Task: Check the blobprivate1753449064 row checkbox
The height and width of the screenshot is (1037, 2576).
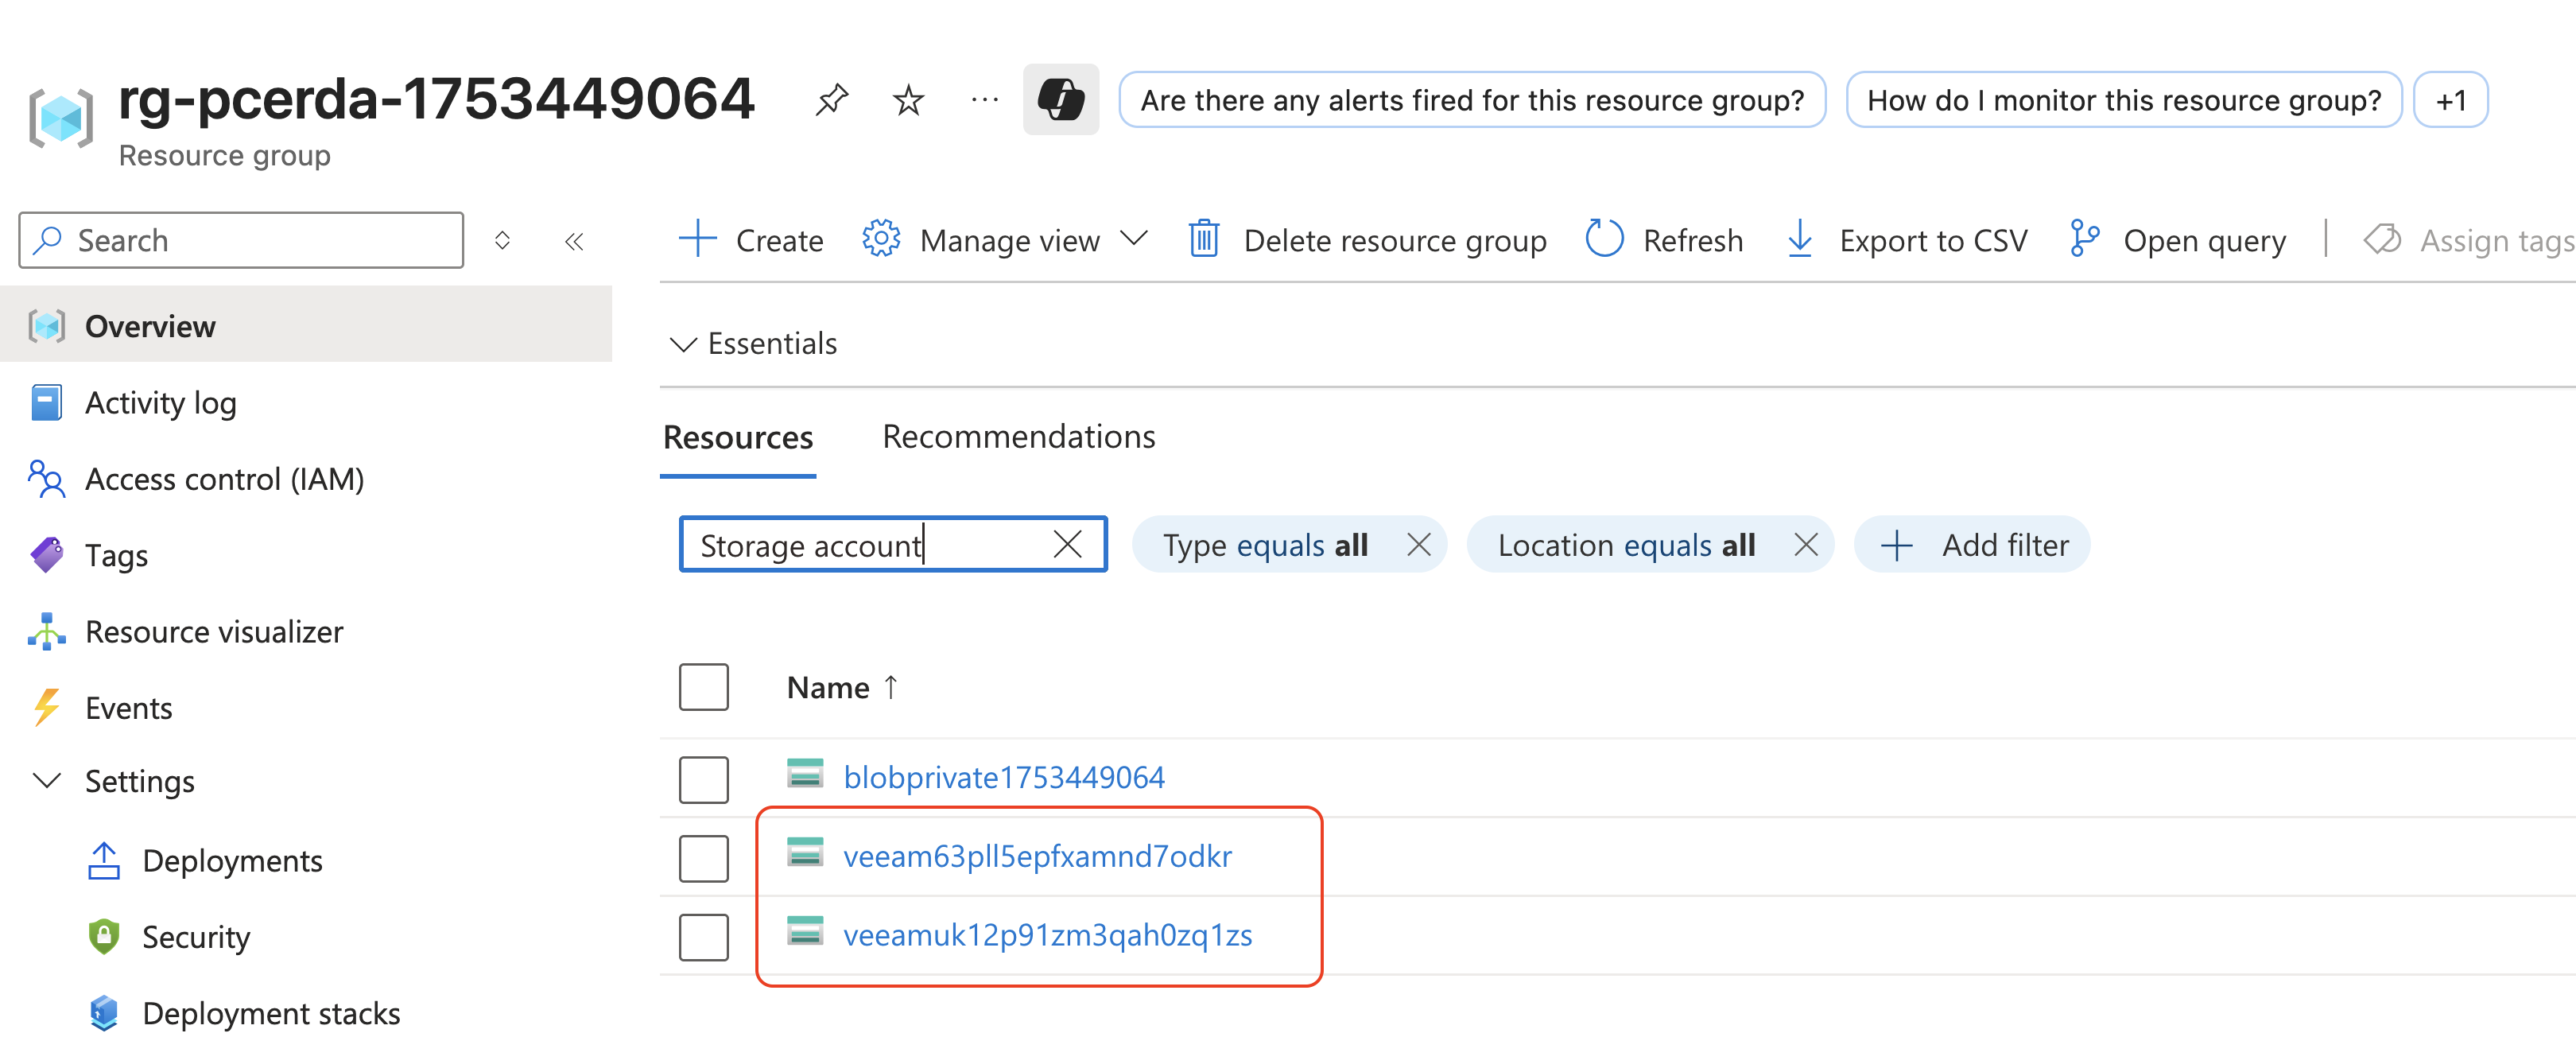Action: [x=703, y=779]
